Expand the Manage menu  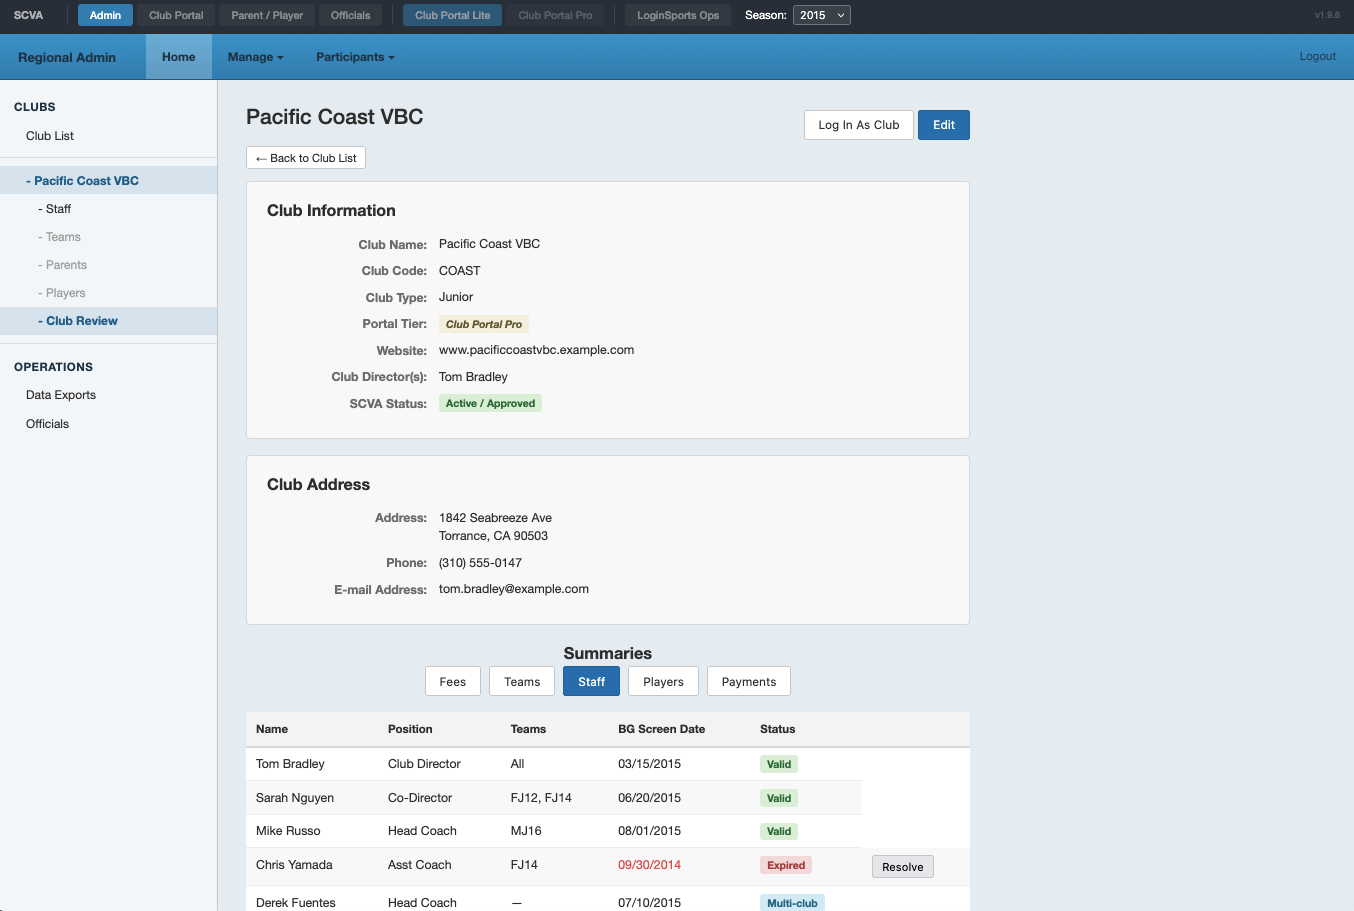[255, 57]
